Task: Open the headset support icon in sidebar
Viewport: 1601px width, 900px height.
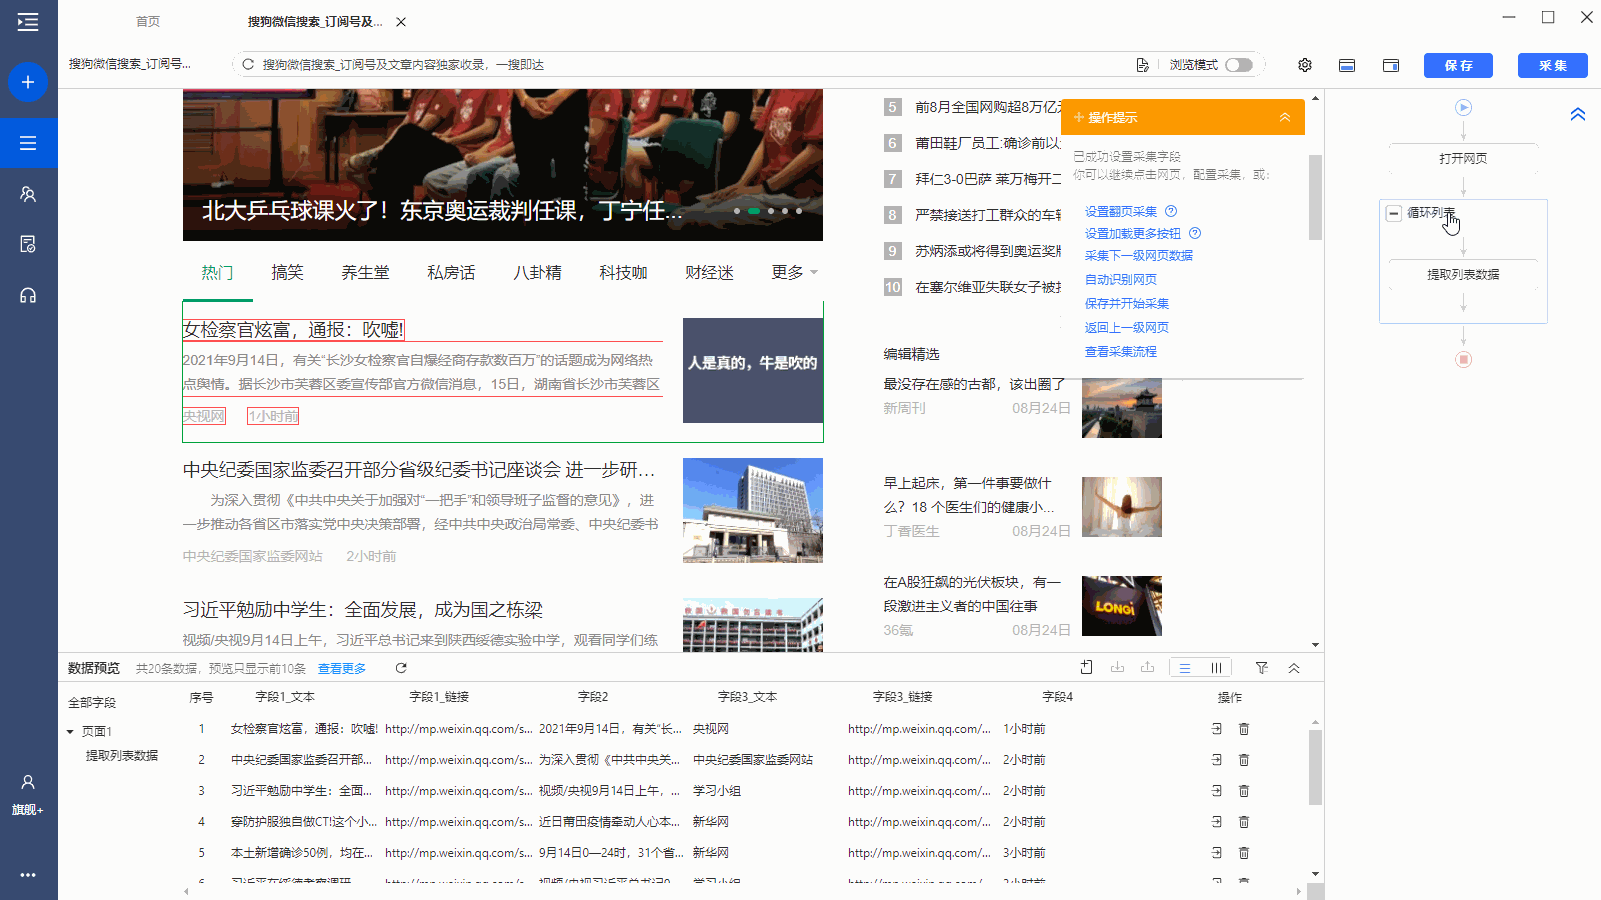Action: (x=28, y=295)
